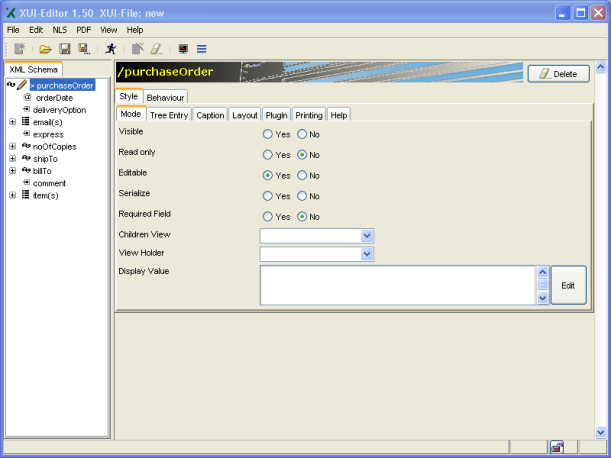Screen dimensions: 611x458
Task: Set Visible to Yes
Action: (268, 134)
